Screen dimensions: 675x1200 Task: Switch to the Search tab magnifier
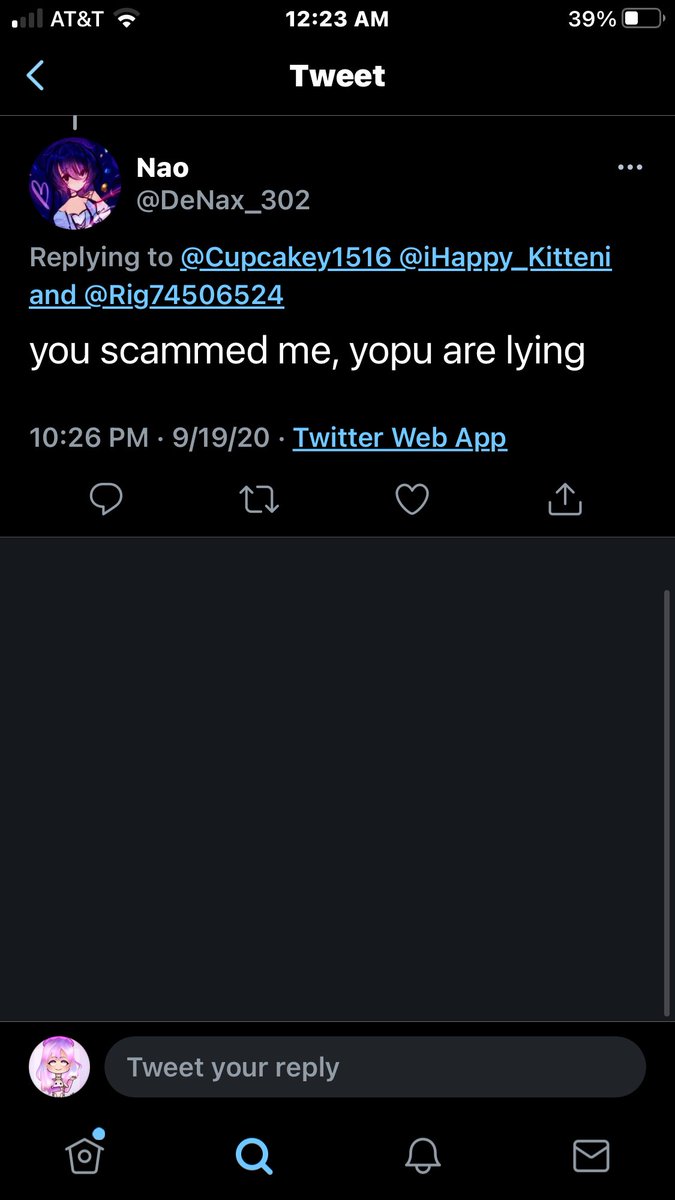(x=253, y=1156)
